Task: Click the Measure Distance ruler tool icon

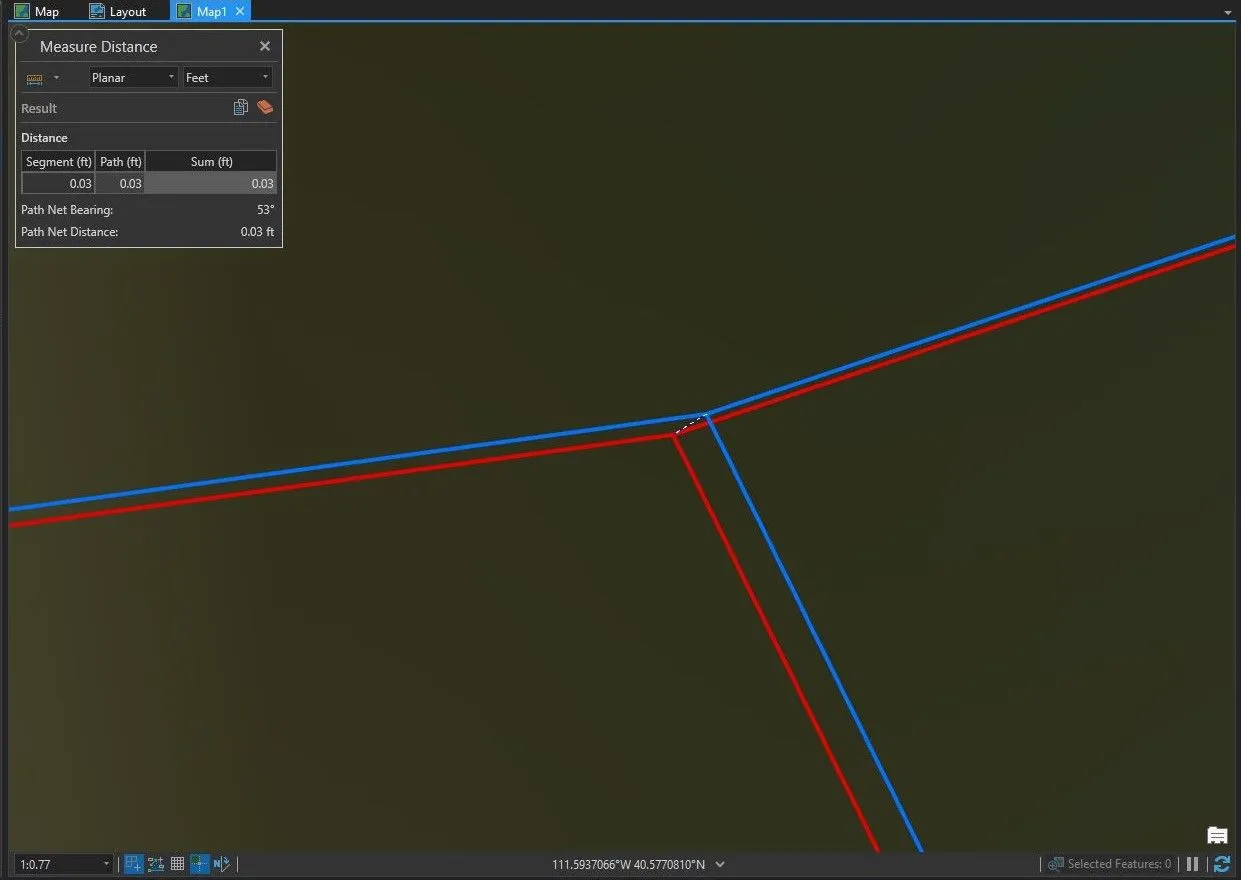Action: [x=35, y=78]
